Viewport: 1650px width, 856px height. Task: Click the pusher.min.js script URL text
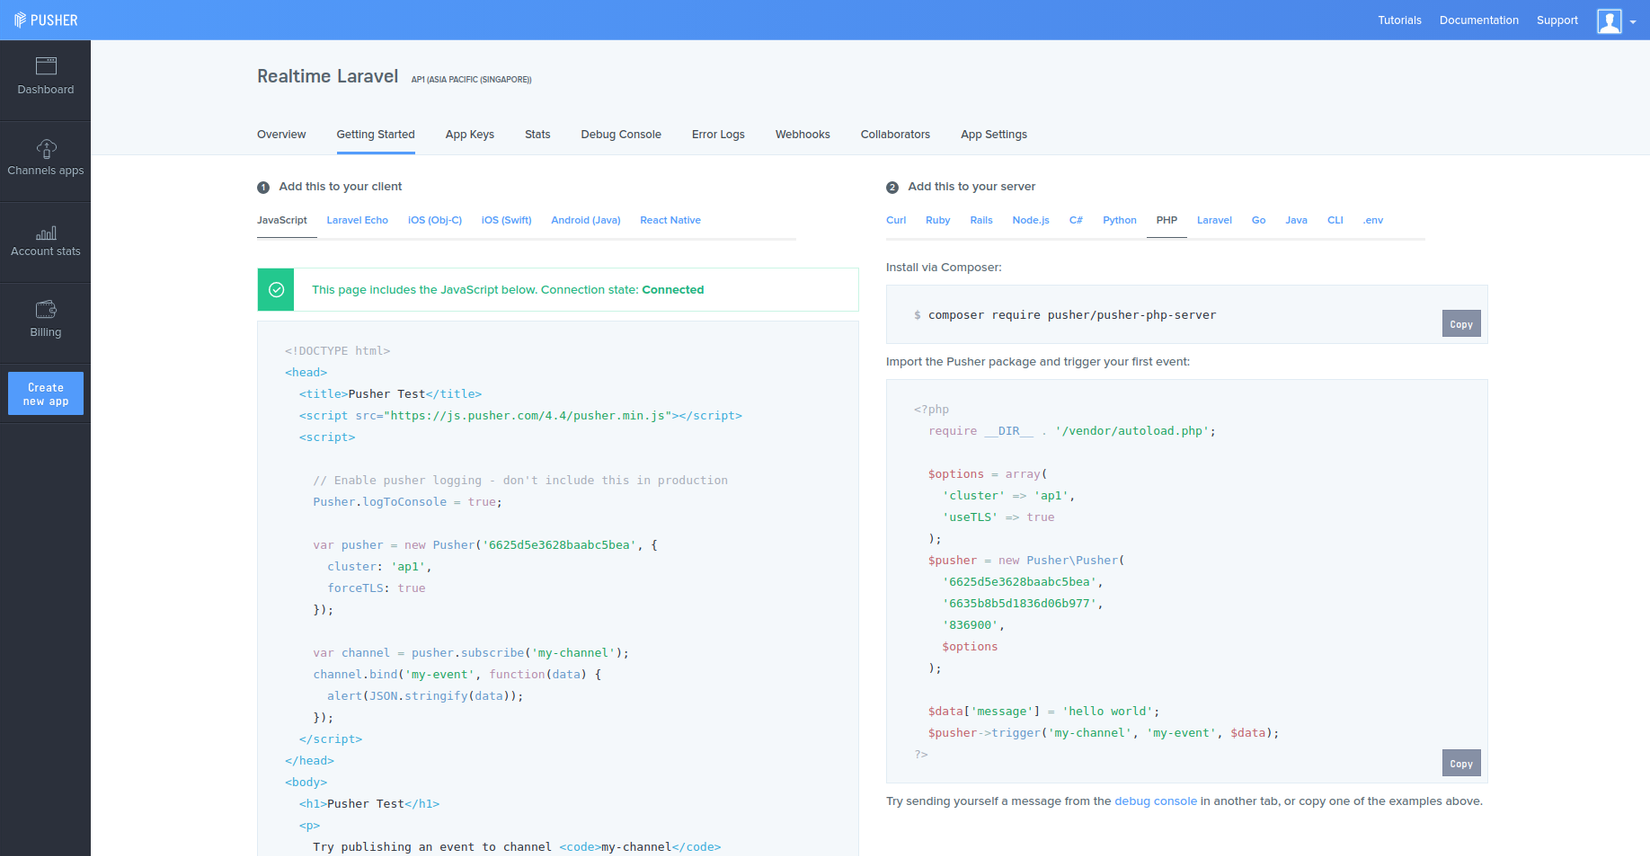tap(527, 416)
